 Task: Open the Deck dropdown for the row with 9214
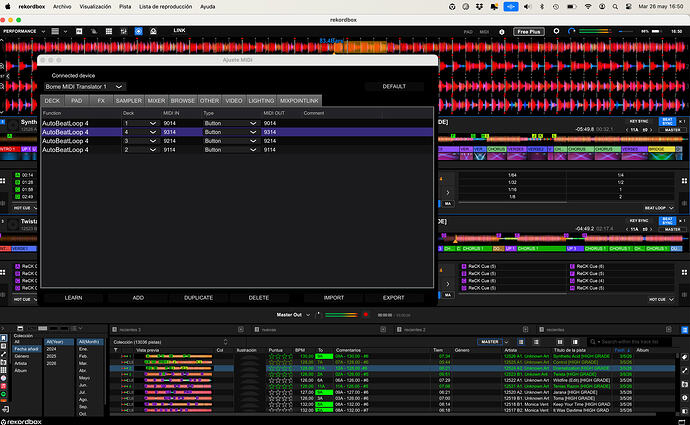[x=140, y=141]
